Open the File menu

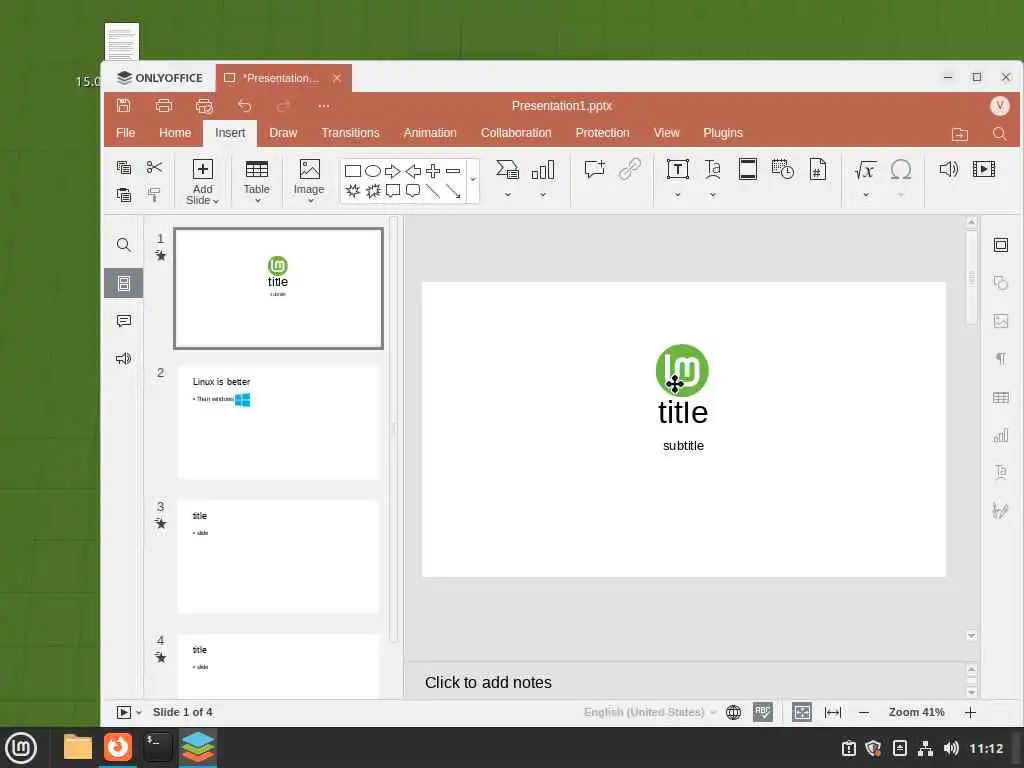click(125, 133)
